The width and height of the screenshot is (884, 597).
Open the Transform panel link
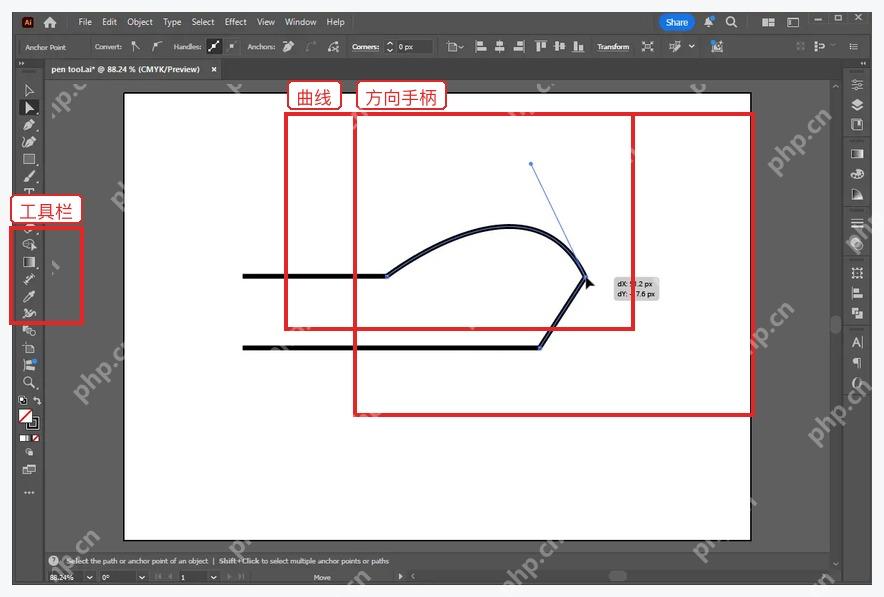[x=613, y=47]
